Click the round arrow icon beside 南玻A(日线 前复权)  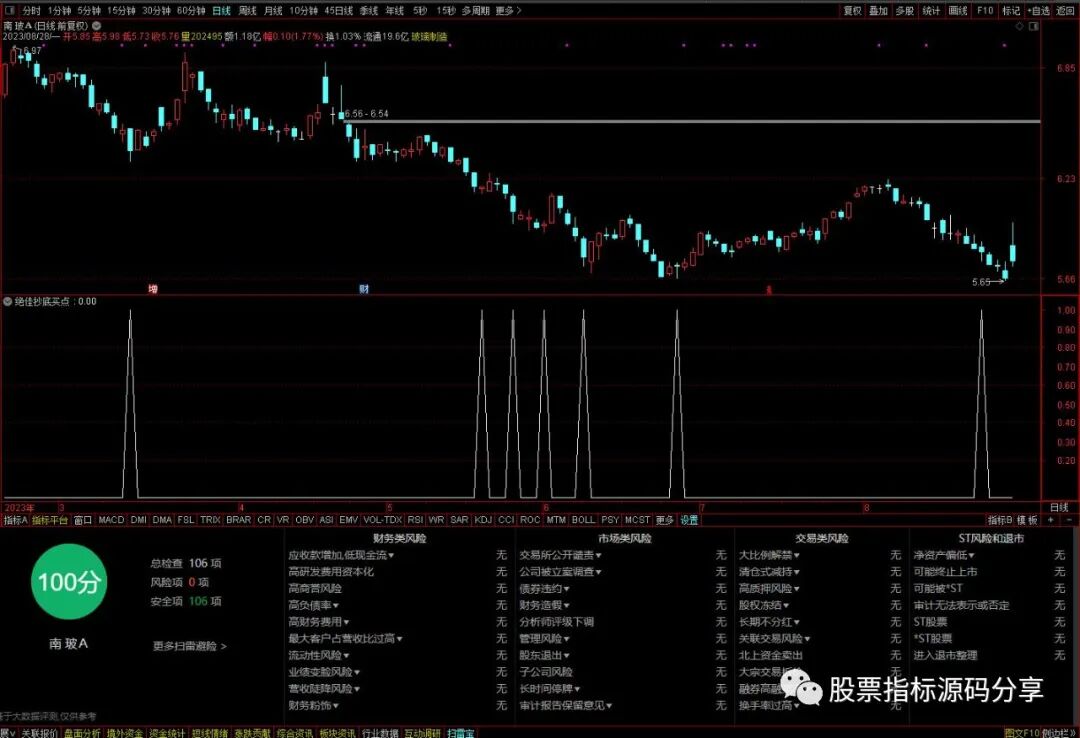(x=97, y=25)
